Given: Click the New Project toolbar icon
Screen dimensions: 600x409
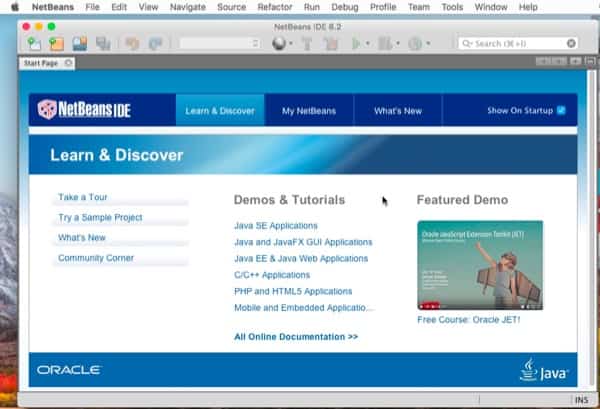Looking at the screenshot, I should click(x=56, y=43).
